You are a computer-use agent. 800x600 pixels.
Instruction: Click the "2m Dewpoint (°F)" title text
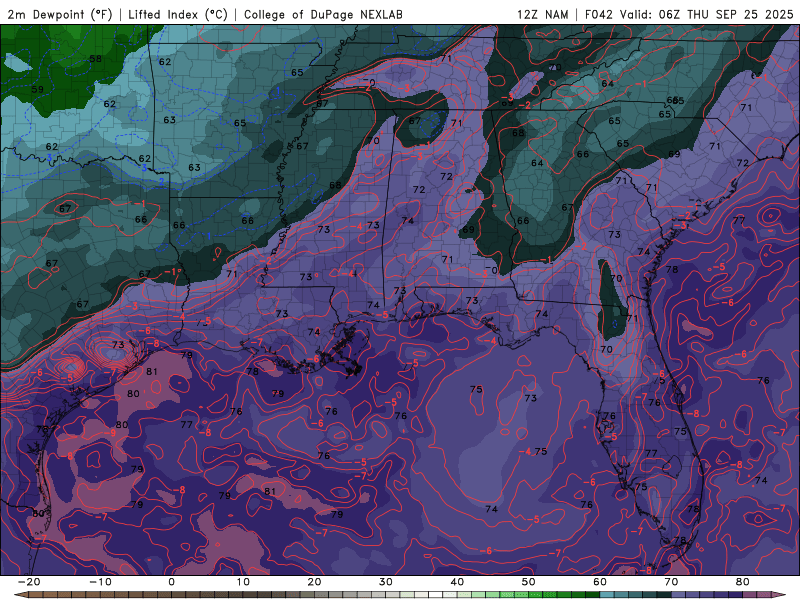59,14
